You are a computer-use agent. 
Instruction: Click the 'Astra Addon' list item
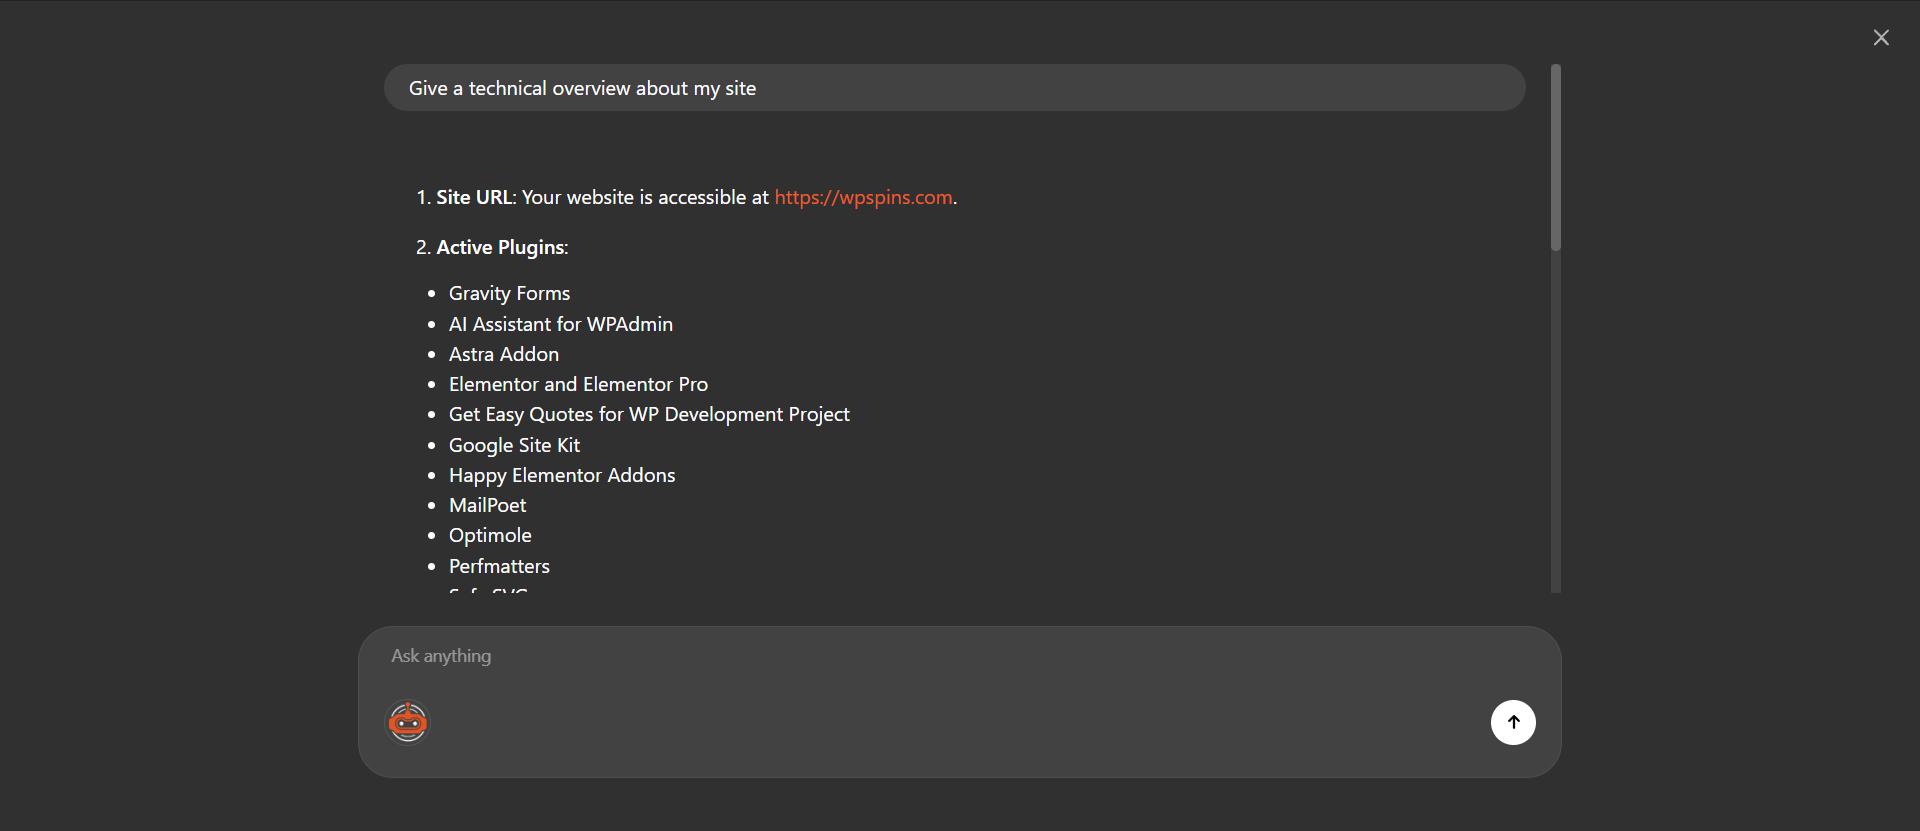[504, 354]
